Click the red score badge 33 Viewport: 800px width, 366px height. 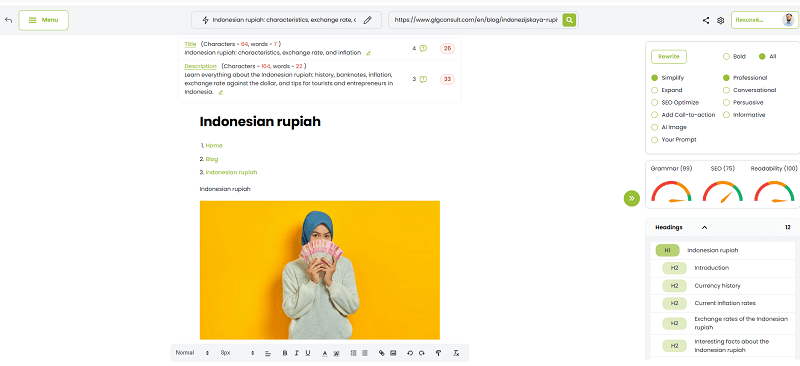coord(447,79)
